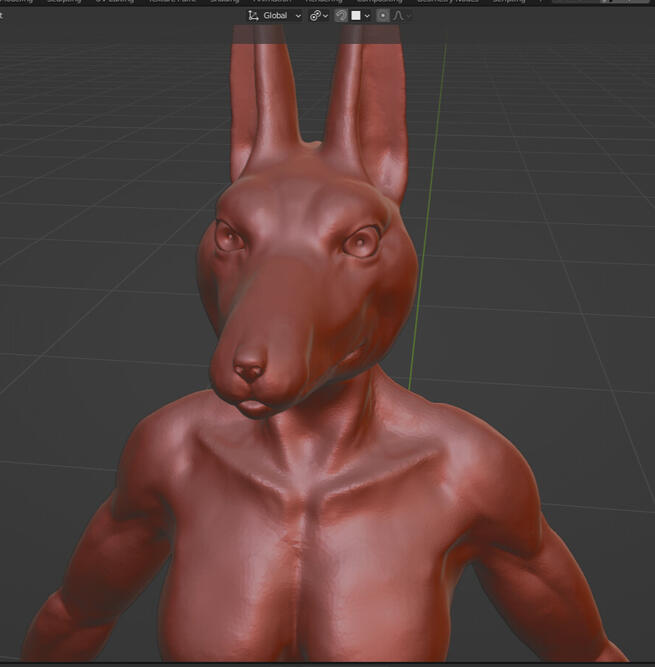Click the transform orientation axes icon
The height and width of the screenshot is (667, 655).
click(x=253, y=16)
